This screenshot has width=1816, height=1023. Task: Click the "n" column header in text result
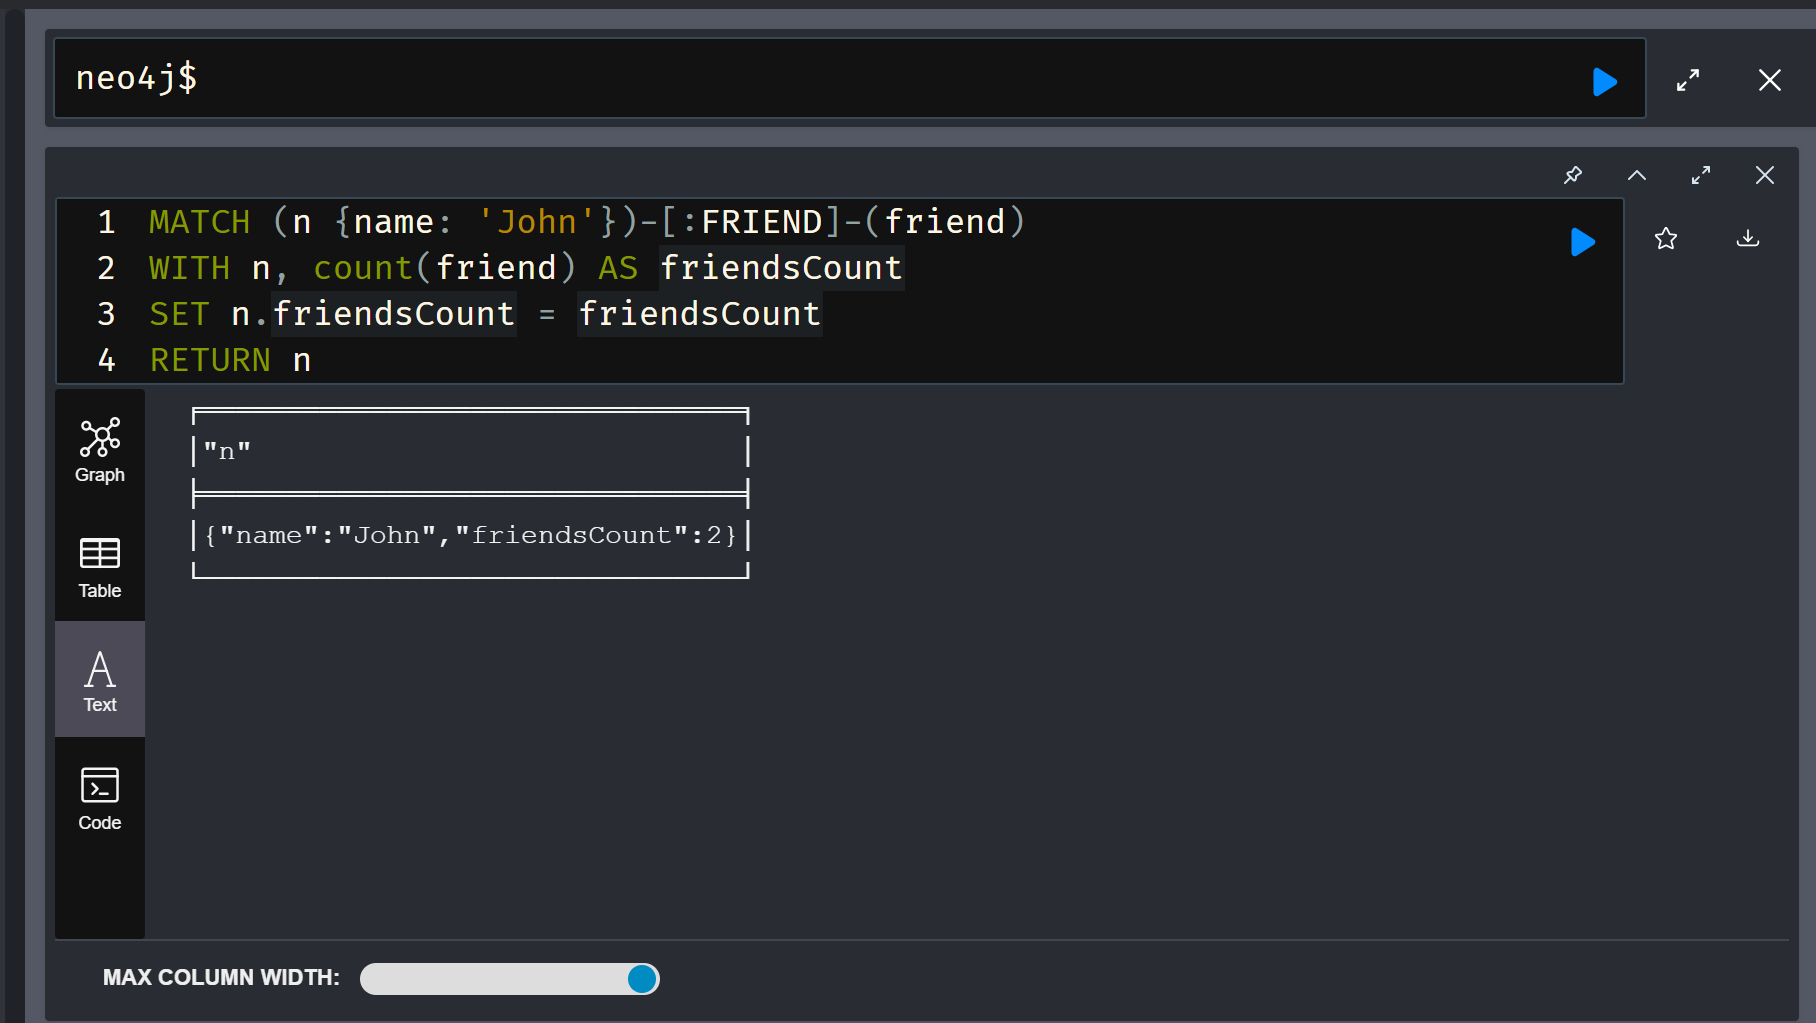pyautogui.click(x=227, y=451)
